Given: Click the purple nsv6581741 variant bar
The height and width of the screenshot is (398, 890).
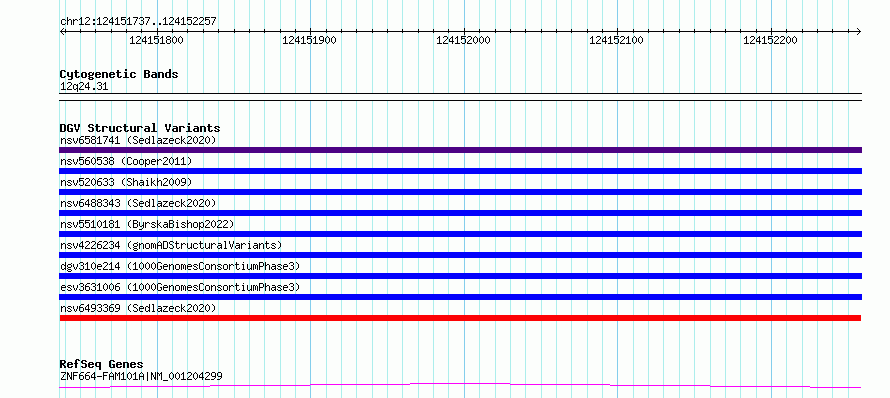Looking at the screenshot, I should [460, 150].
